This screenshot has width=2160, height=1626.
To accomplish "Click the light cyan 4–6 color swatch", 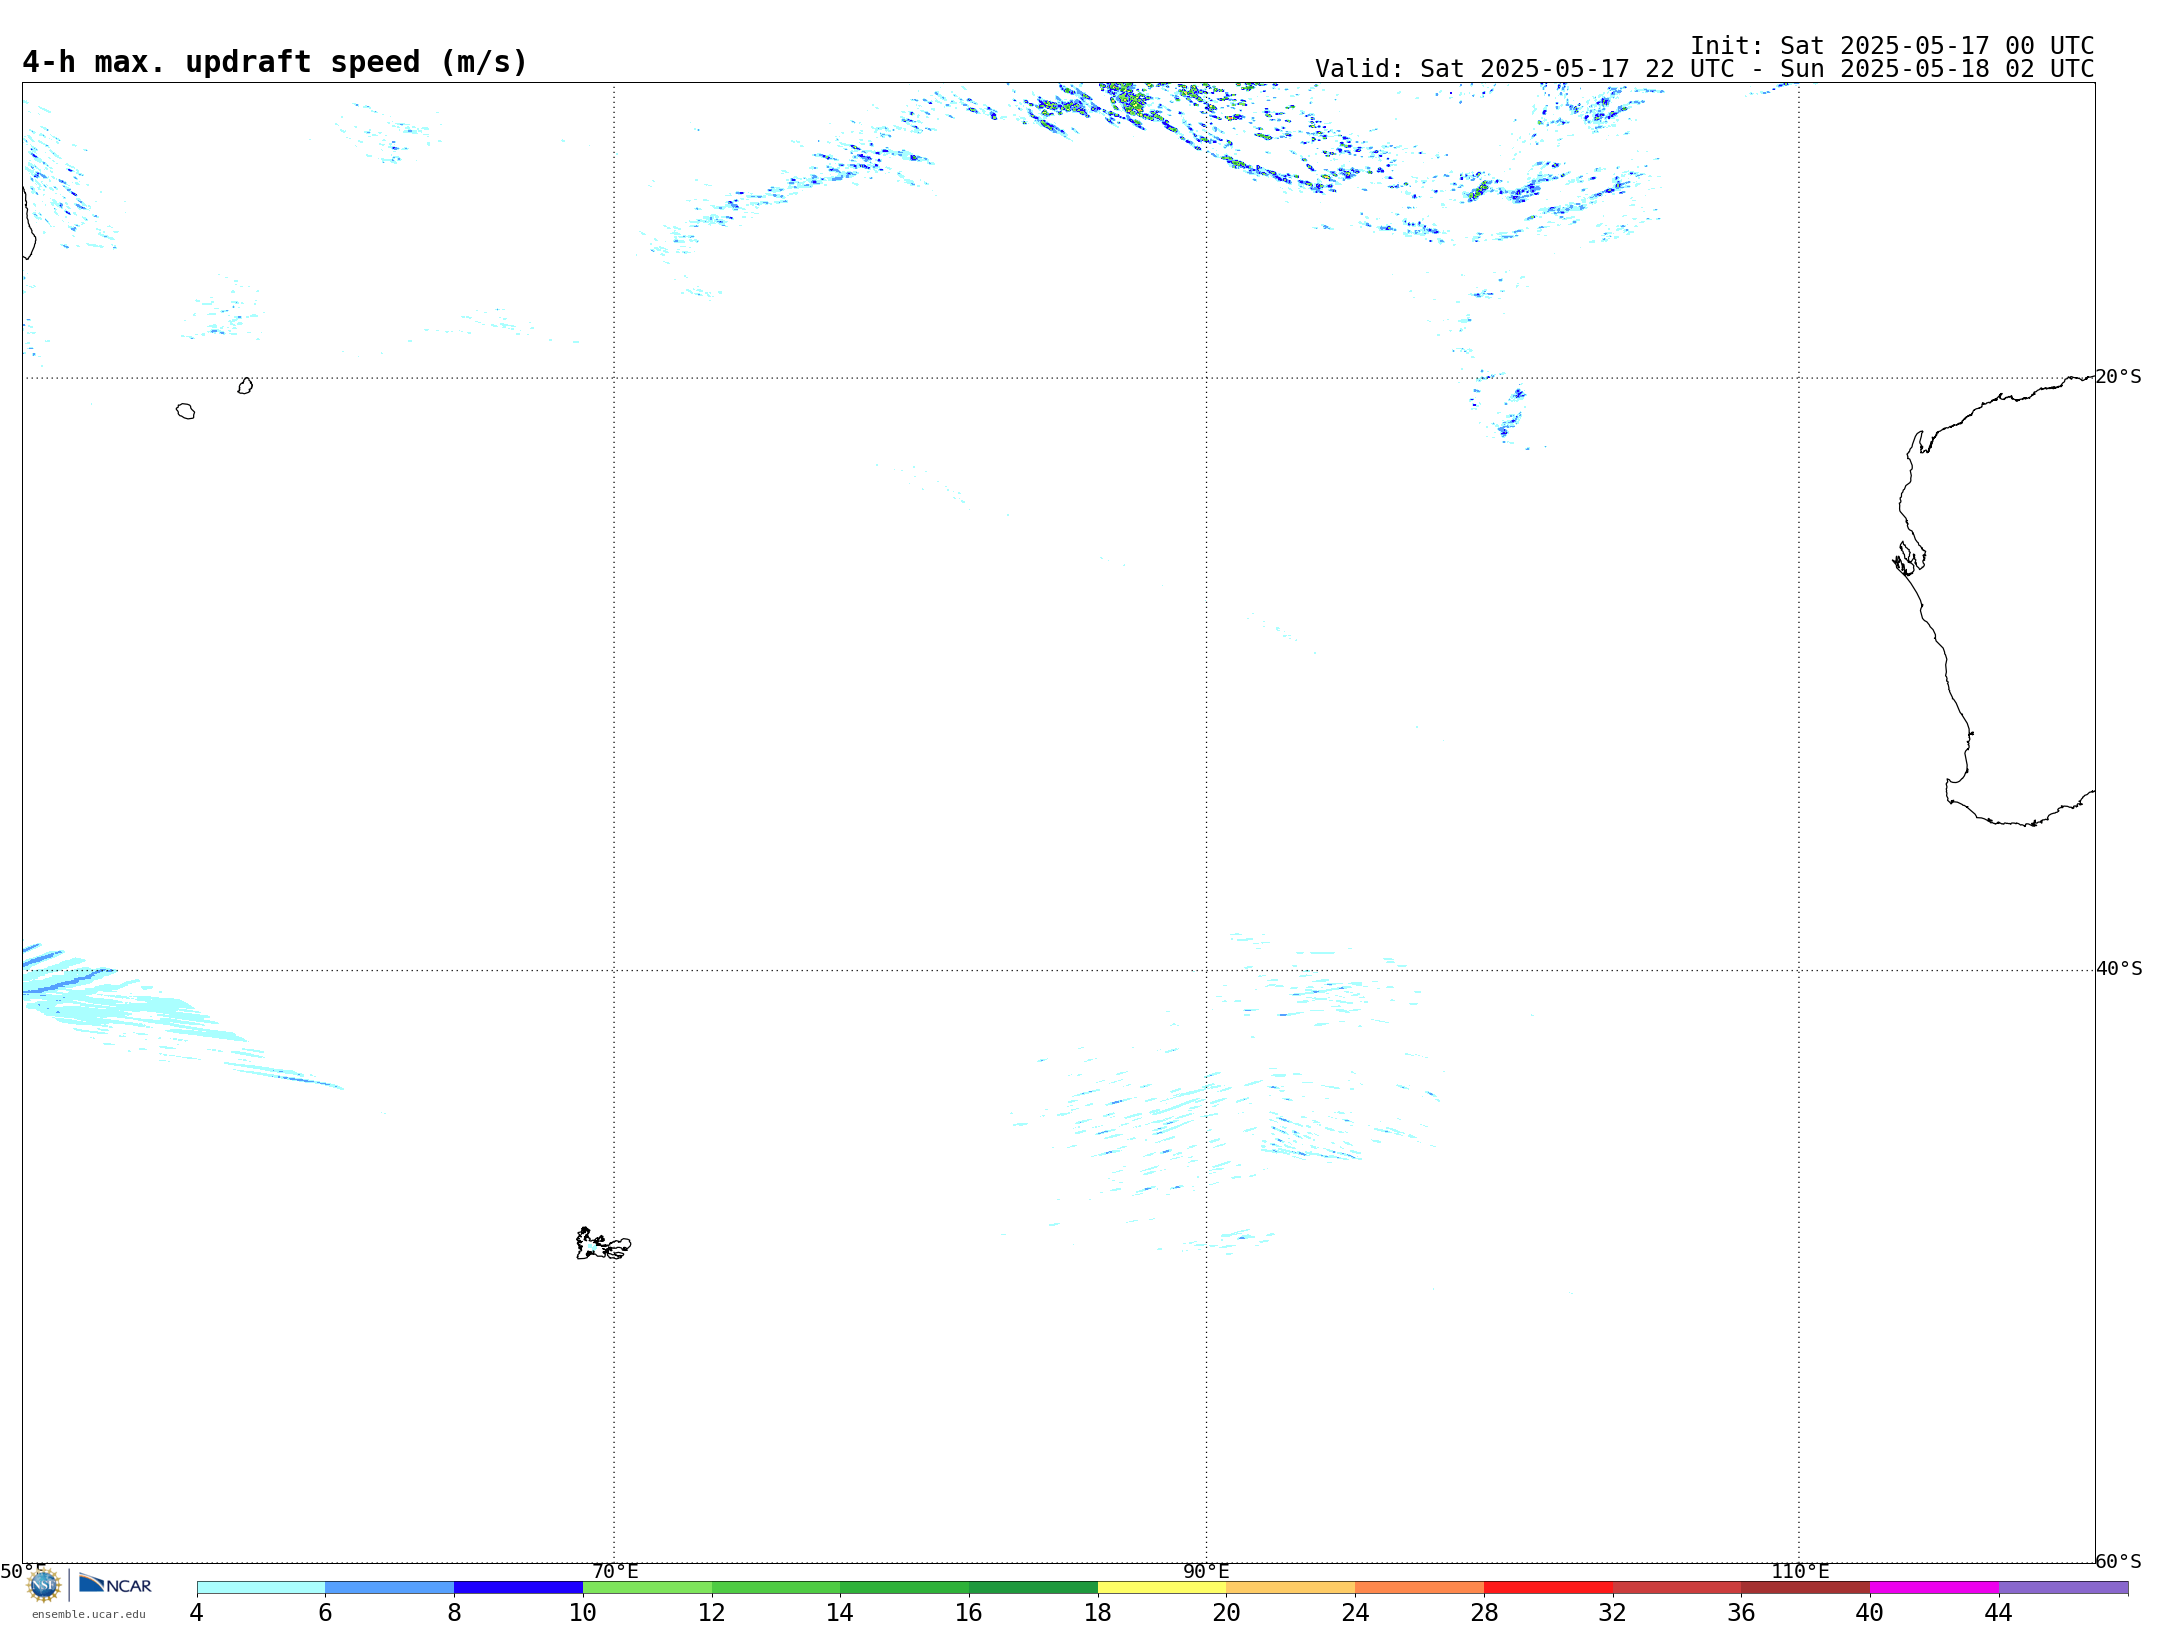I will pos(261,1587).
